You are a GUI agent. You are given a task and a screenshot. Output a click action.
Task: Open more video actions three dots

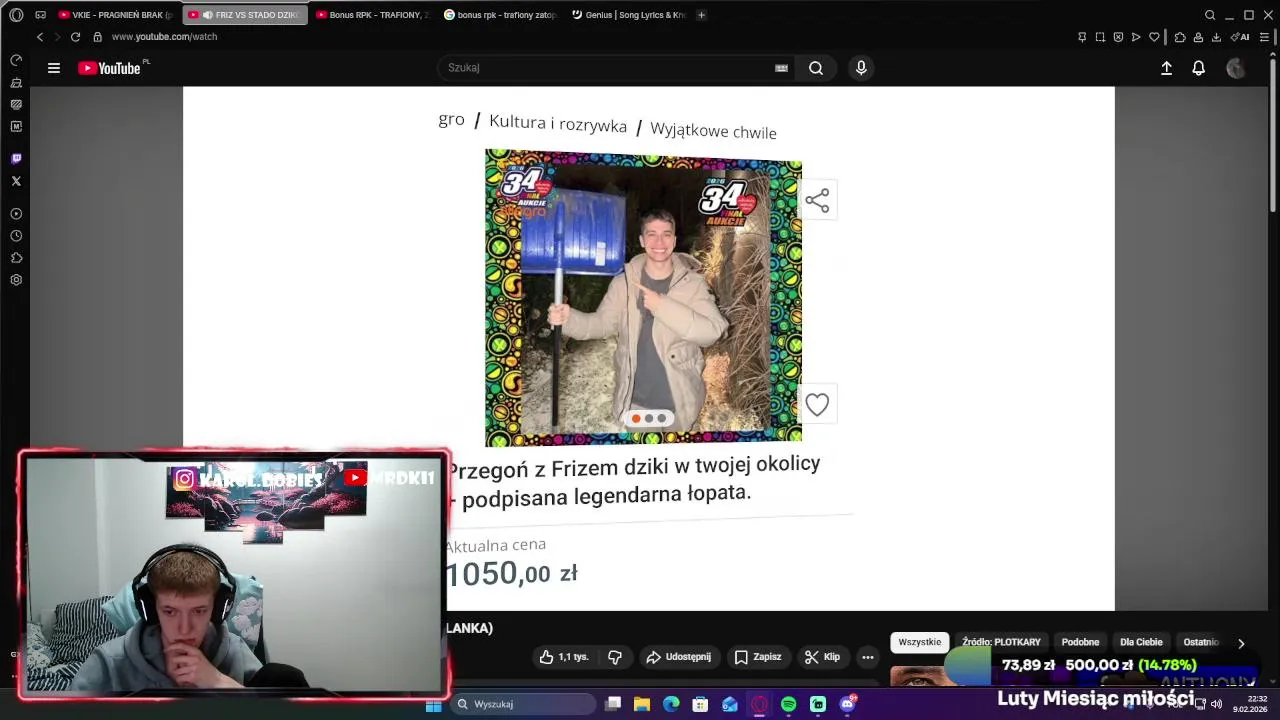click(867, 657)
